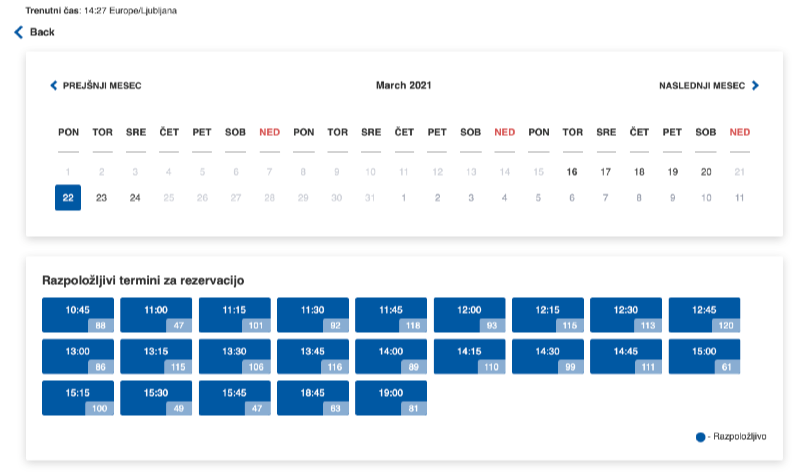Select the 11:15 time slot

point(235,315)
